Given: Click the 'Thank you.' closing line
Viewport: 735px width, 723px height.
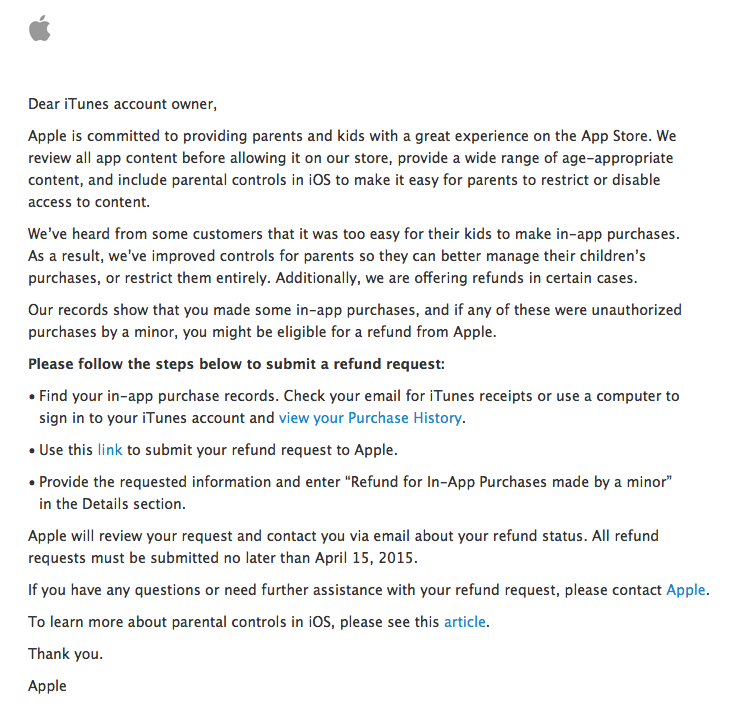Looking at the screenshot, I should 66,654.
